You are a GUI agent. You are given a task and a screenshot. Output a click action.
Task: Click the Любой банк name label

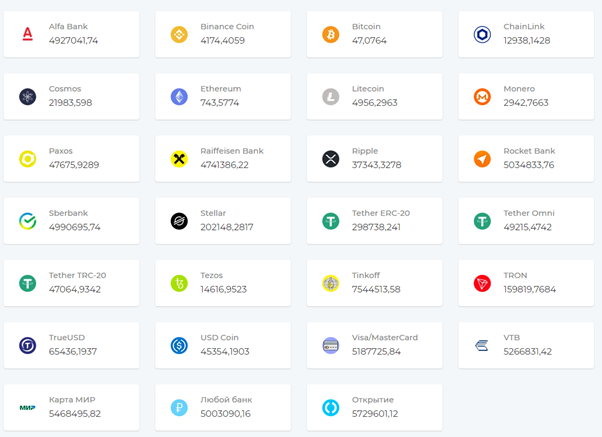pos(227,400)
